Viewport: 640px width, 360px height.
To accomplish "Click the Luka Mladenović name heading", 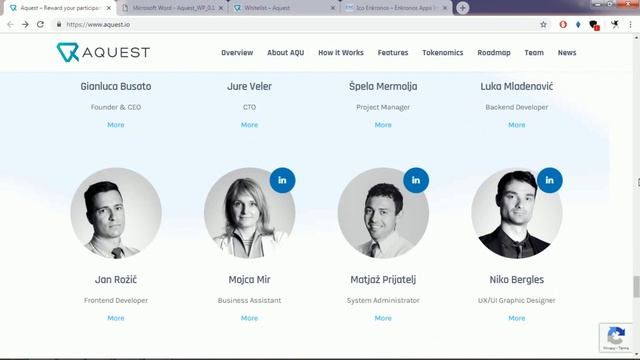I will (517, 87).
